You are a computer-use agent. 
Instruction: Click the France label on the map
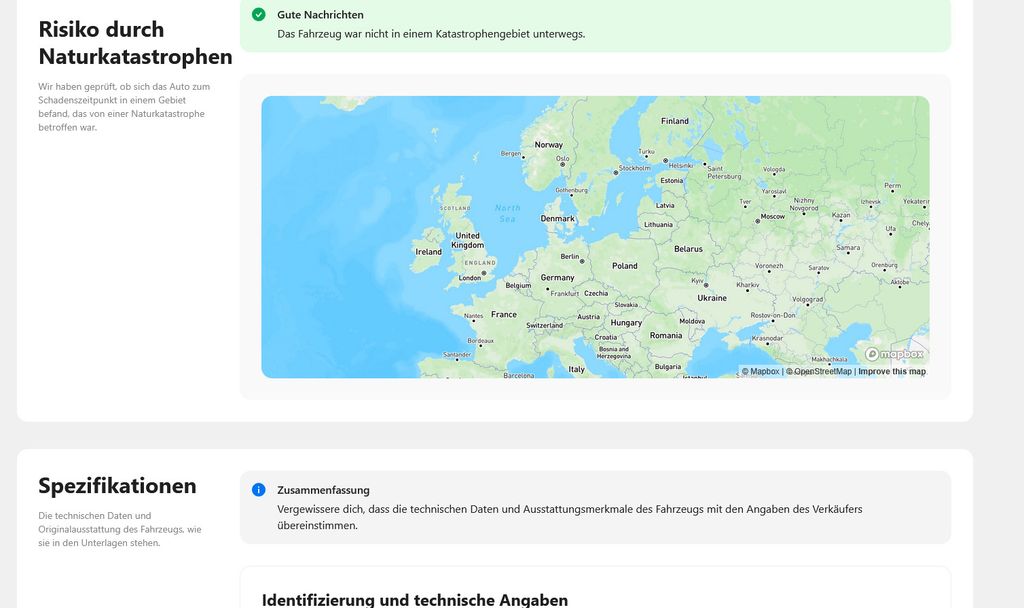504,314
